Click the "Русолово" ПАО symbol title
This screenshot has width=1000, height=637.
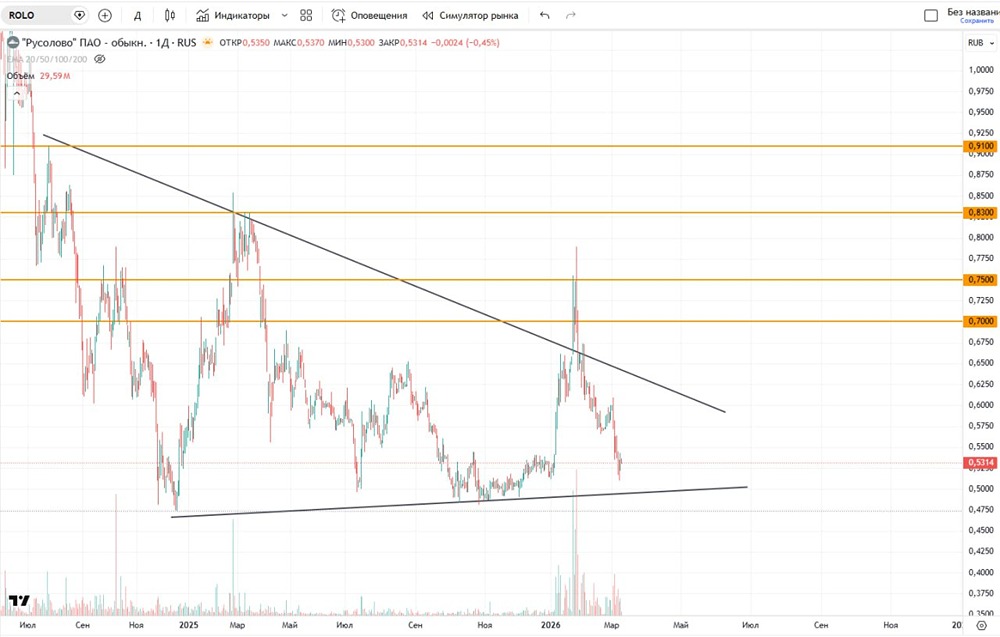pos(109,43)
